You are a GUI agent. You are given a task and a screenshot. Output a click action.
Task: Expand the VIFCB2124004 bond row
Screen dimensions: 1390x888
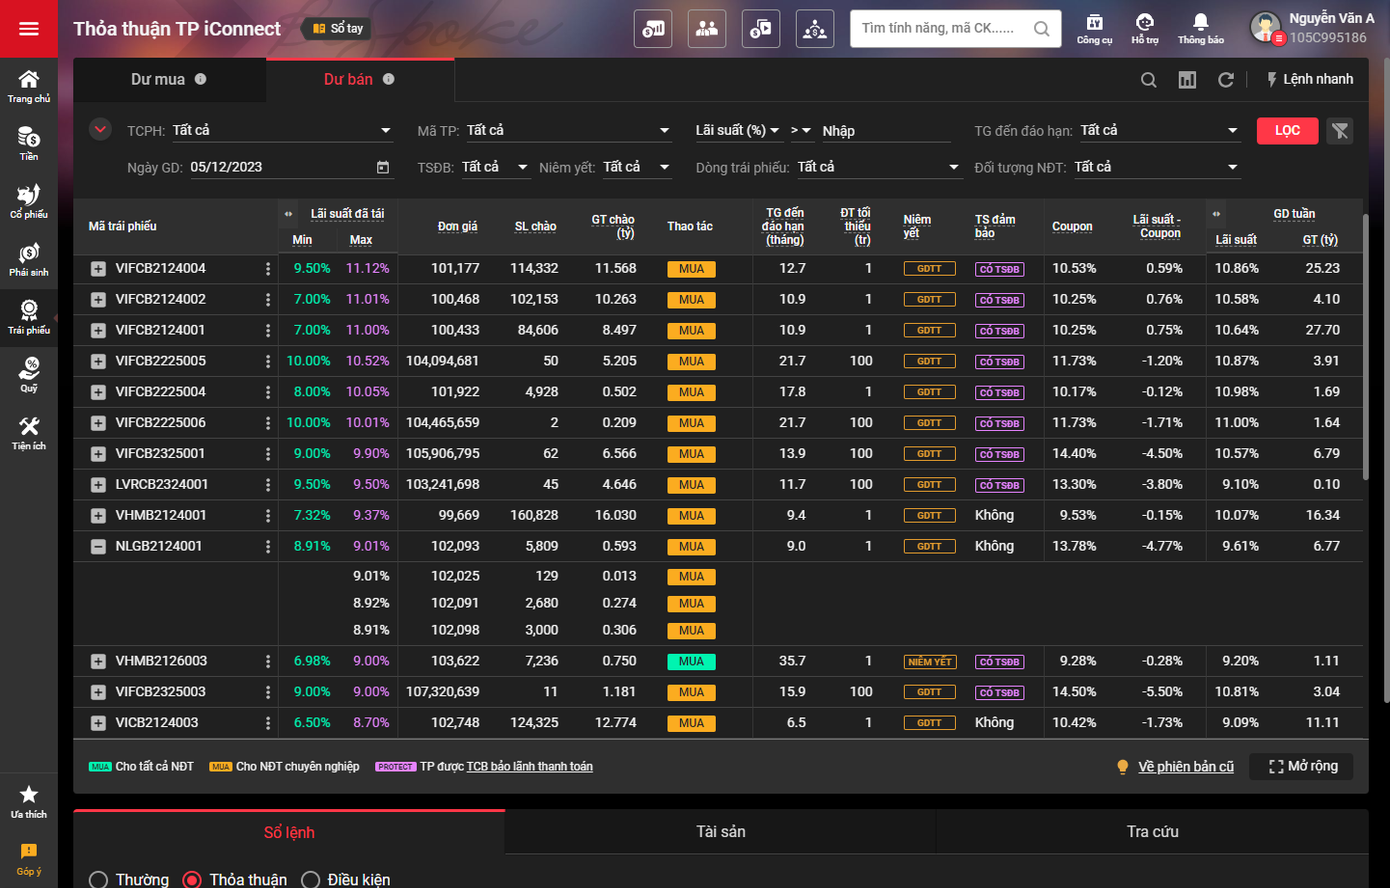pos(98,269)
